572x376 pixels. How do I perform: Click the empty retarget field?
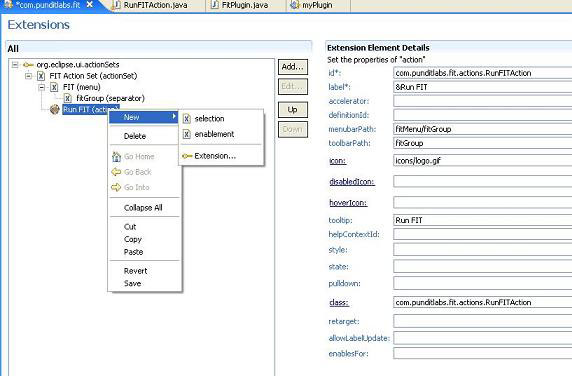(x=482, y=321)
